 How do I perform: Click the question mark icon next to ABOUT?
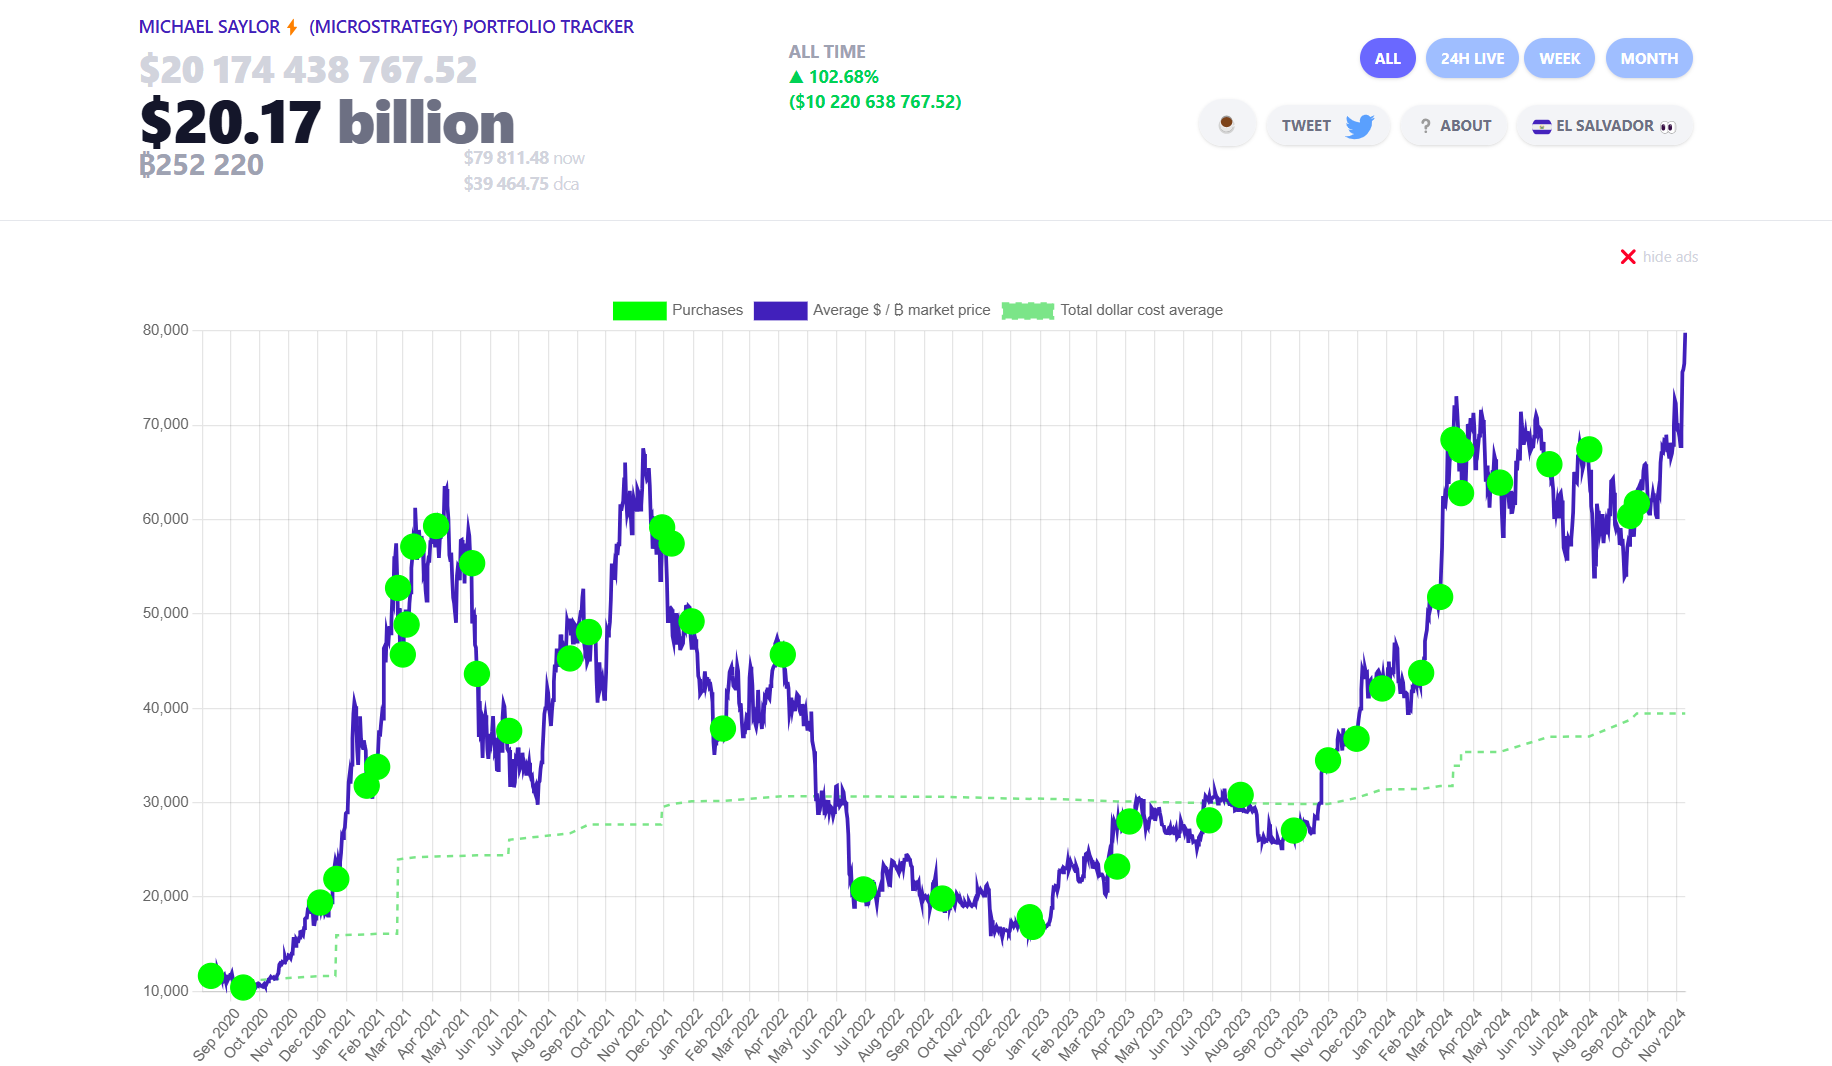(1426, 125)
